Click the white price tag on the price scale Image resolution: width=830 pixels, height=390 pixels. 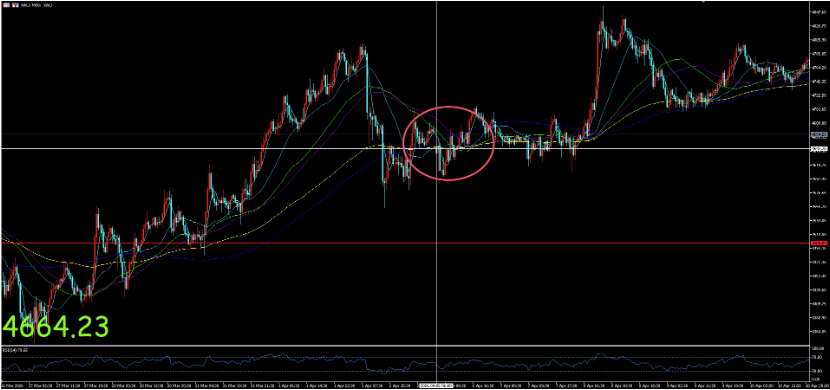(819, 148)
